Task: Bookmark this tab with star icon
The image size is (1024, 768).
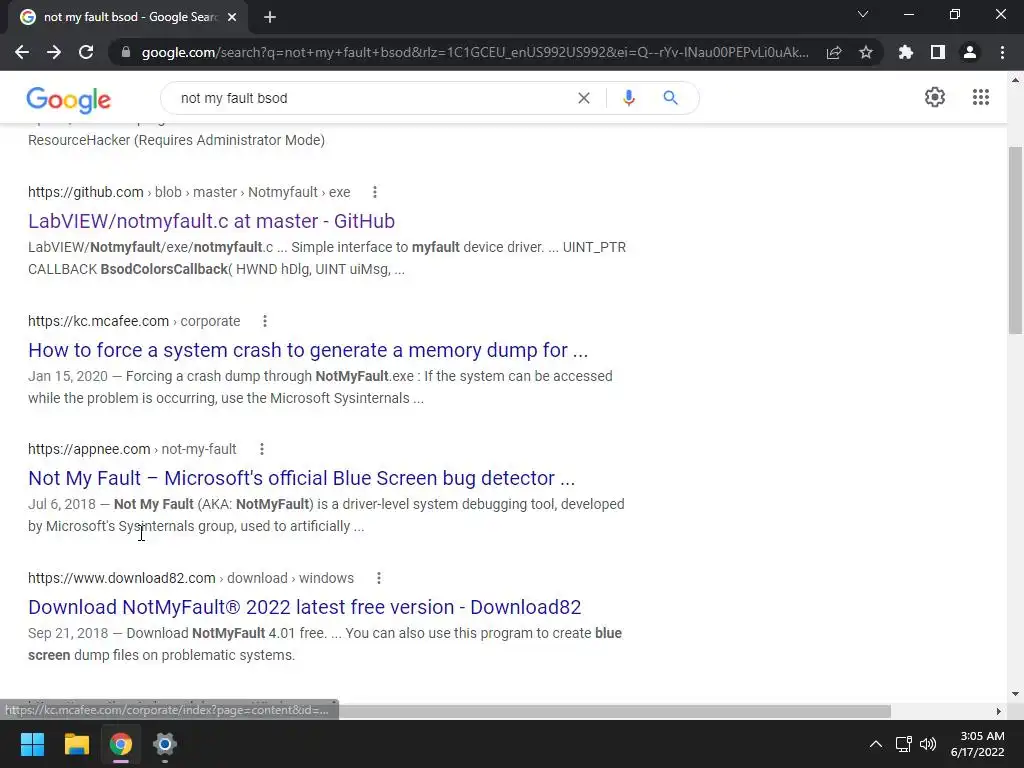Action: pos(866,52)
